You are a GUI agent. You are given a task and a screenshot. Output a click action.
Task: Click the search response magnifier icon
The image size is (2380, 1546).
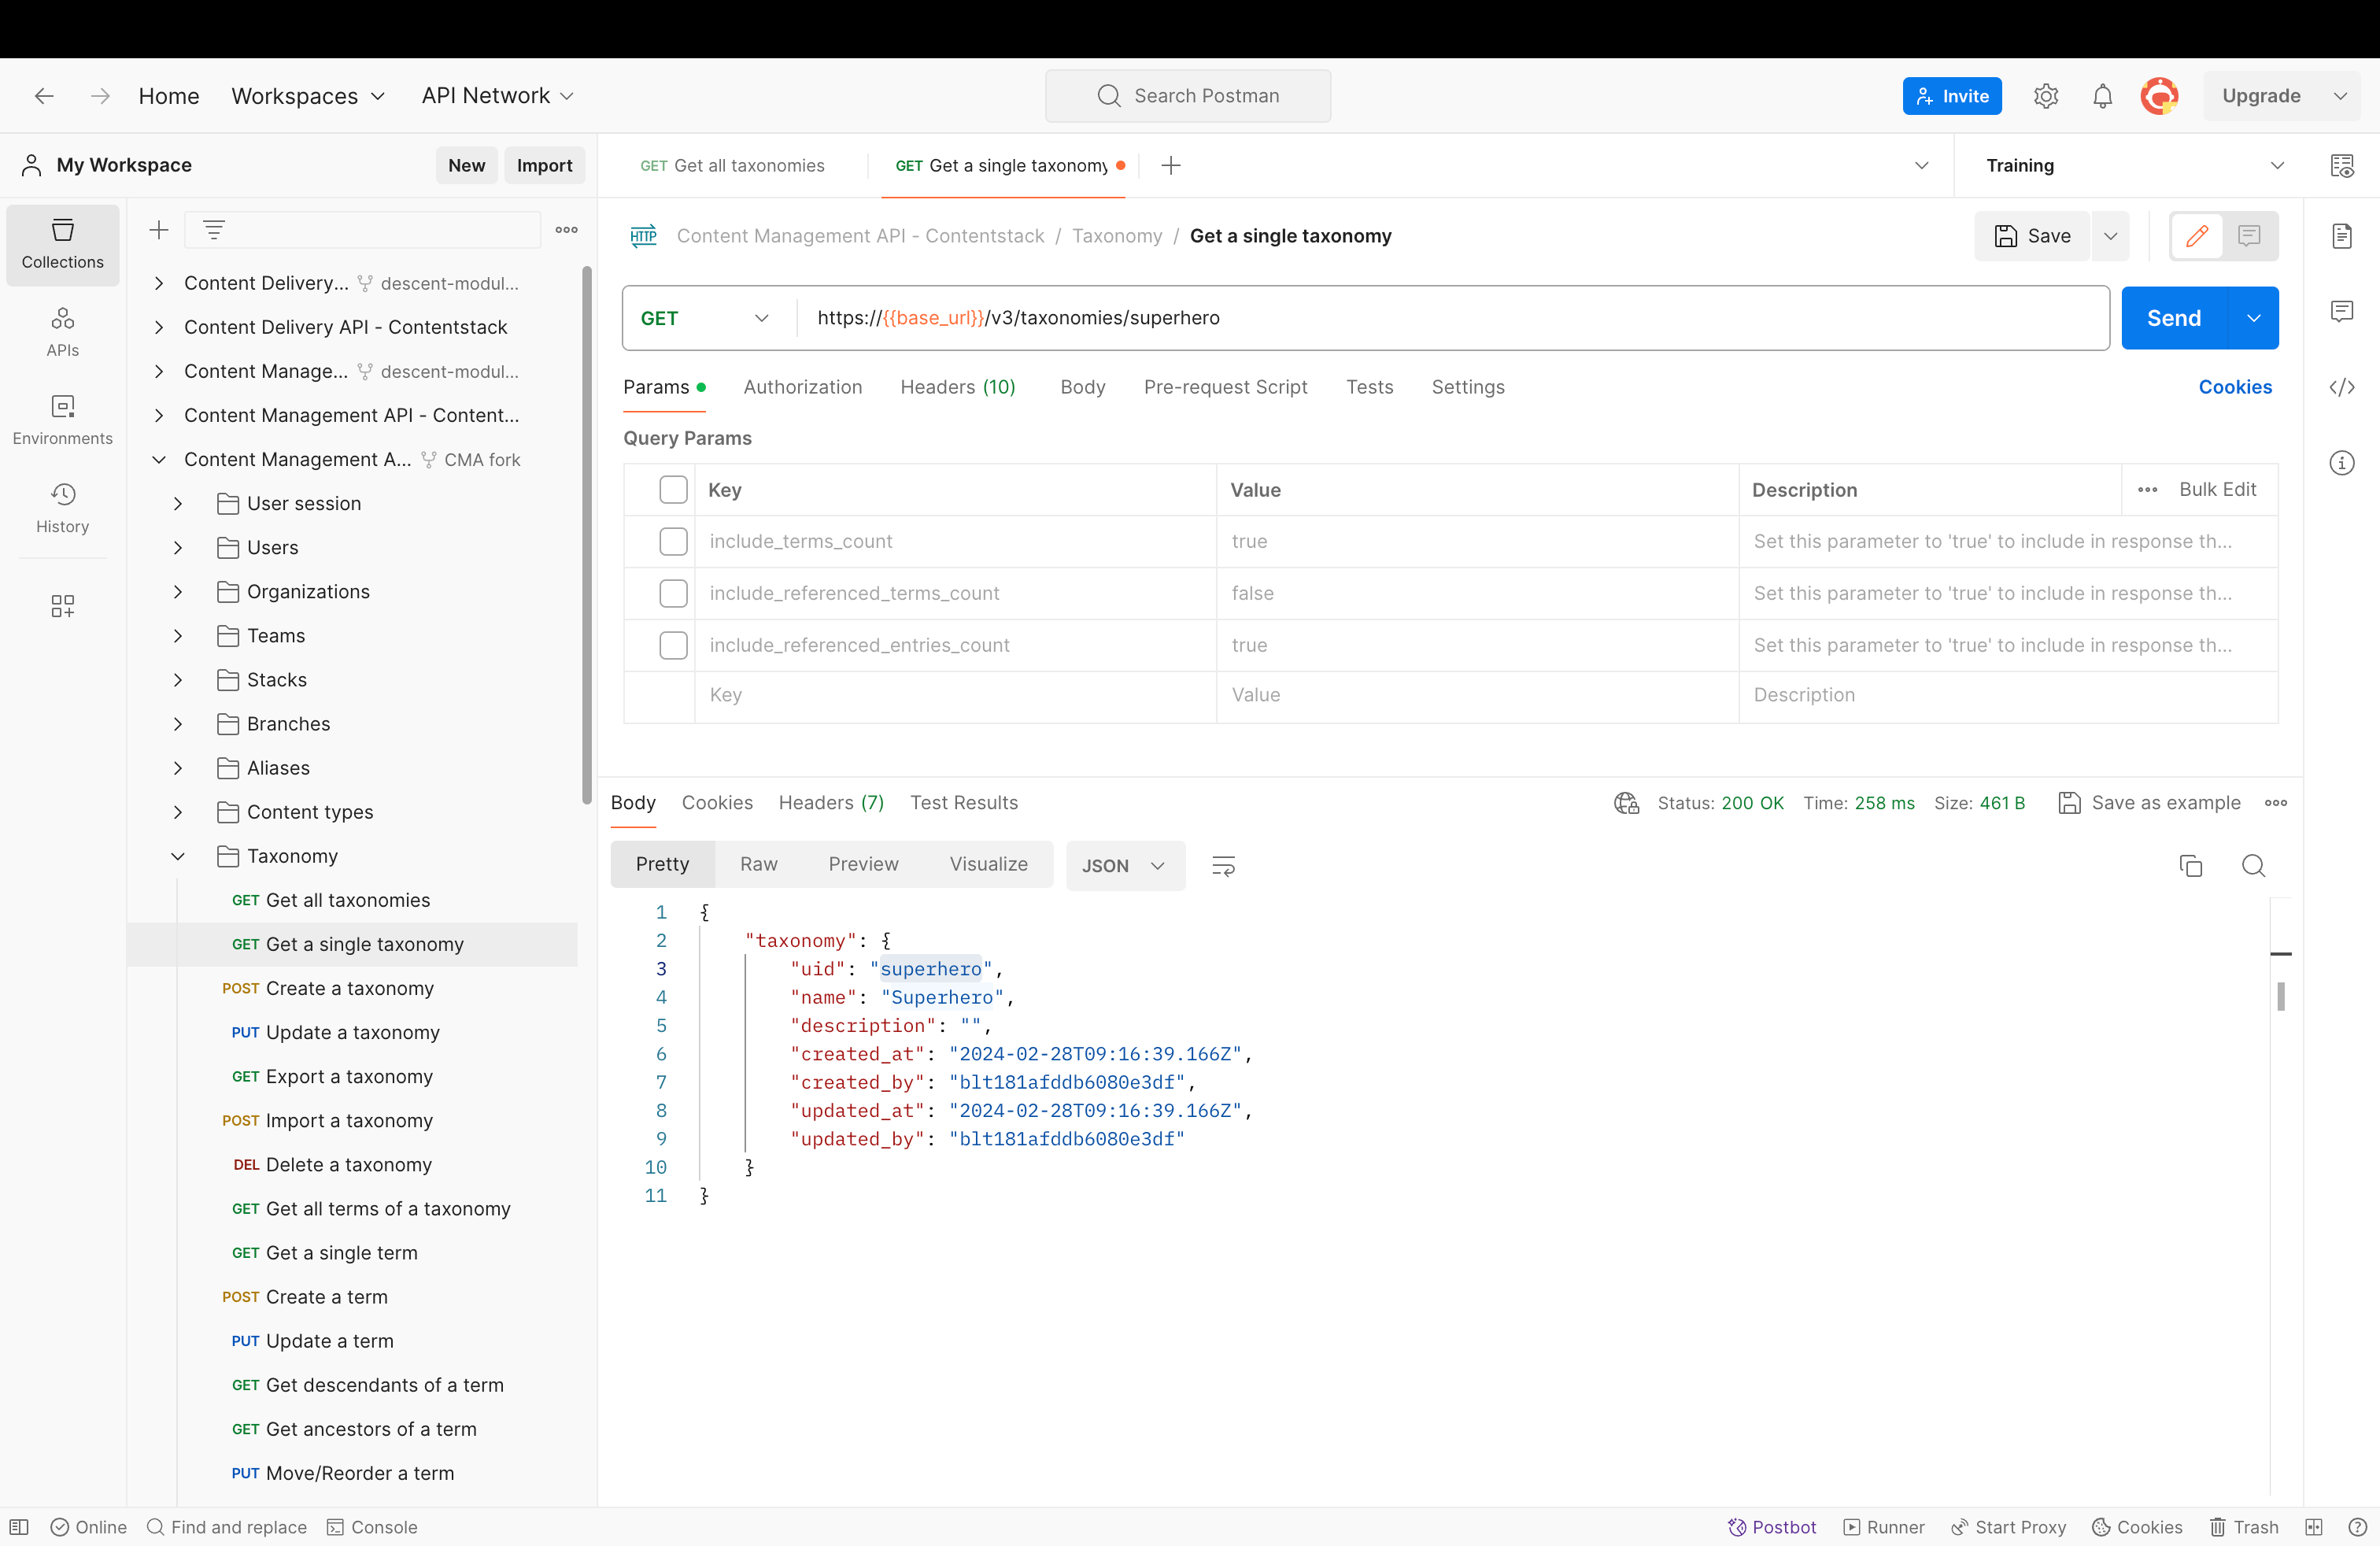tap(2253, 865)
